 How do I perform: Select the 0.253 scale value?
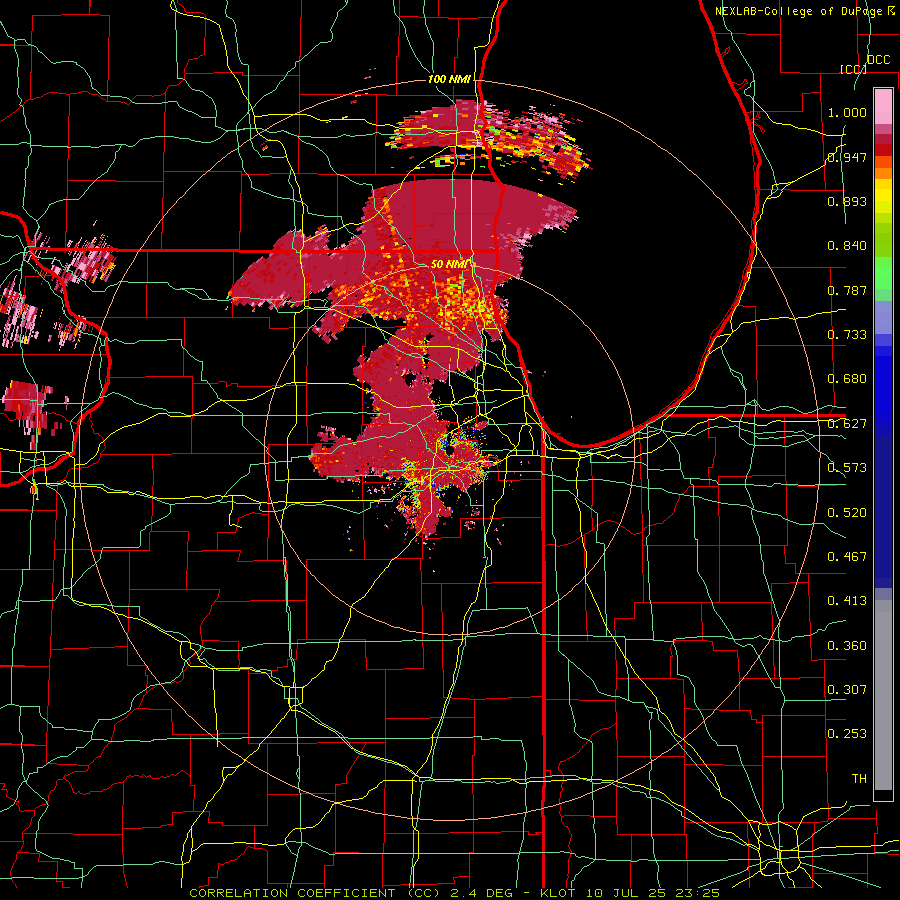pos(847,734)
